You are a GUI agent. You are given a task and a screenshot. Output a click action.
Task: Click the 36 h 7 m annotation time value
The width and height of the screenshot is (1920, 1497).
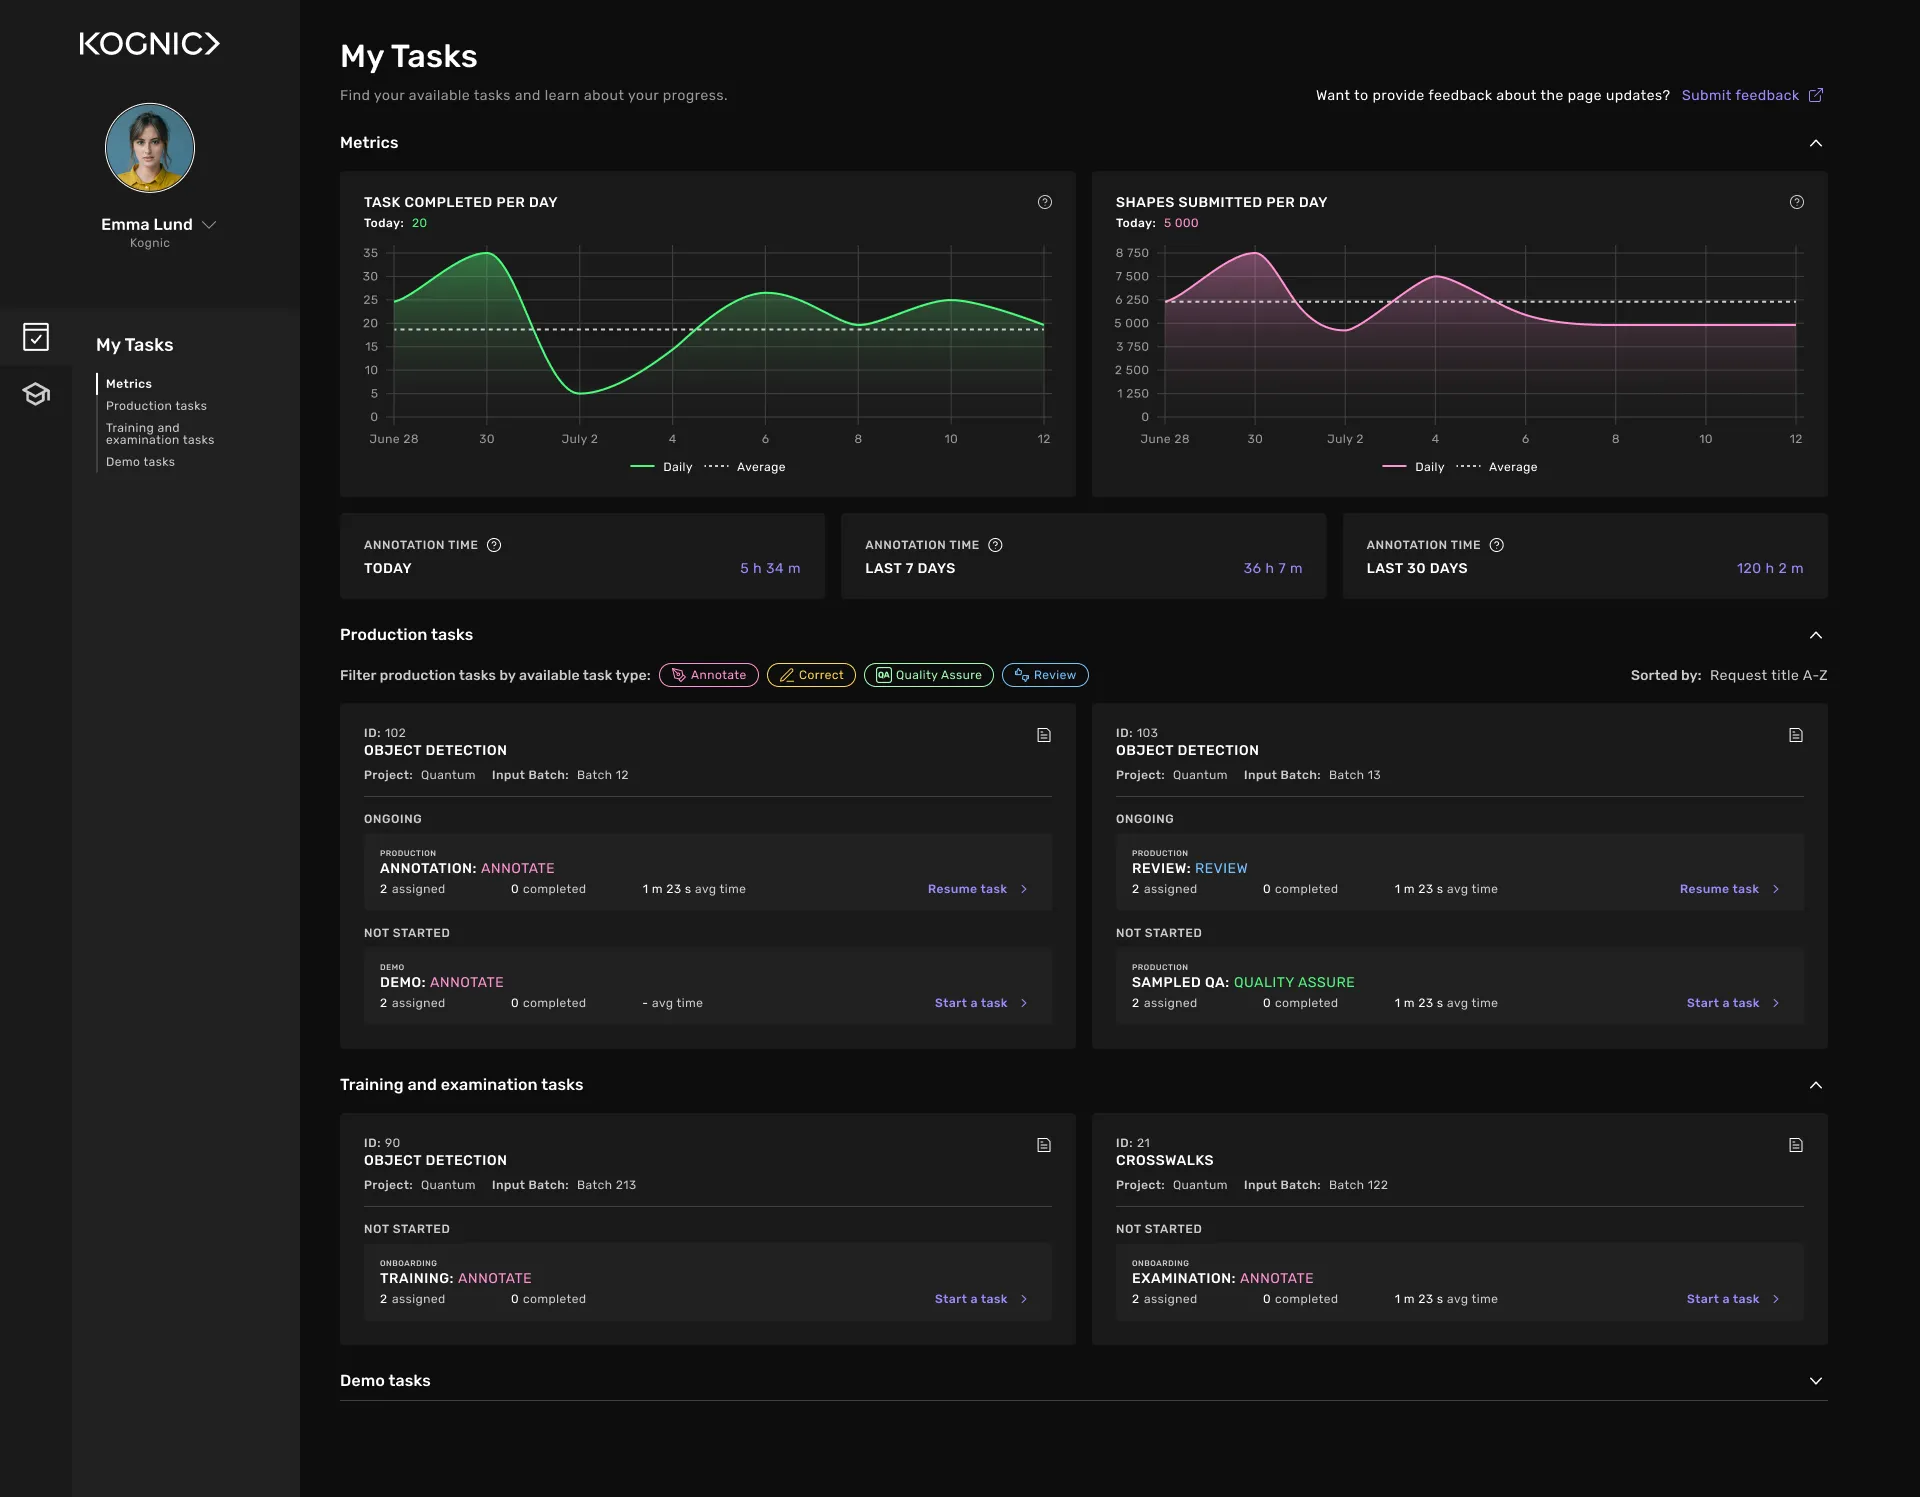click(x=1273, y=568)
